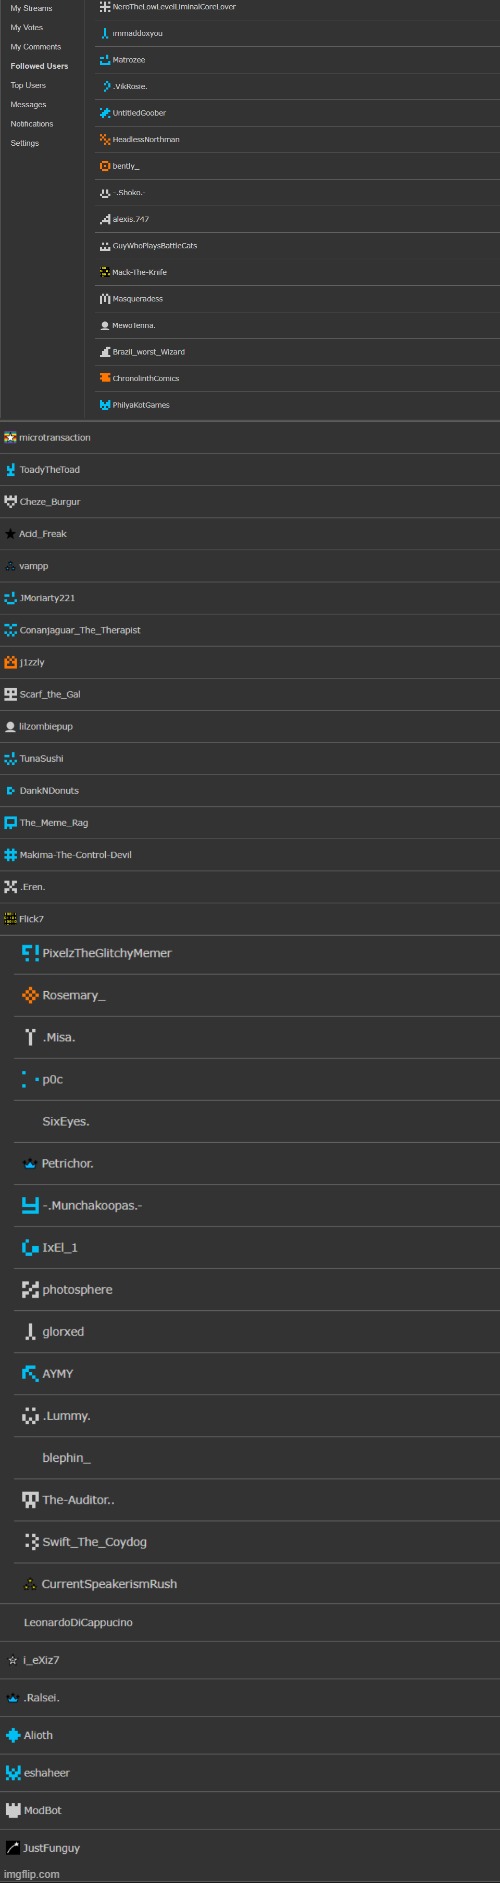This screenshot has width=500, height=1883.
Task: Open My Votes in sidebar
Action: (x=27, y=27)
